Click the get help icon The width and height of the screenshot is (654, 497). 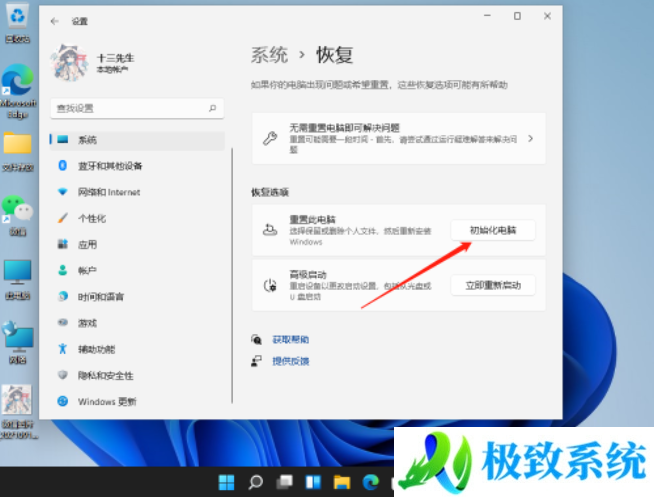point(257,339)
